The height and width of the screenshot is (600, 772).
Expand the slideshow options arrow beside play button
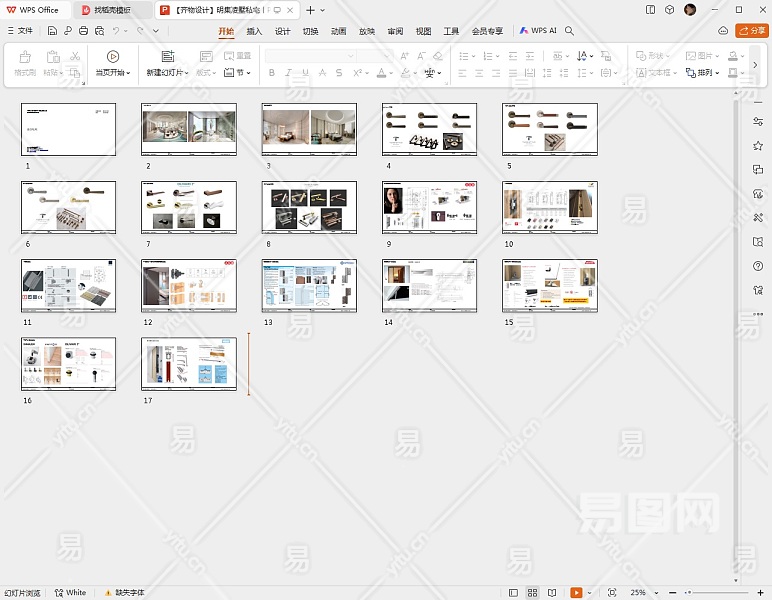pyautogui.click(x=591, y=593)
